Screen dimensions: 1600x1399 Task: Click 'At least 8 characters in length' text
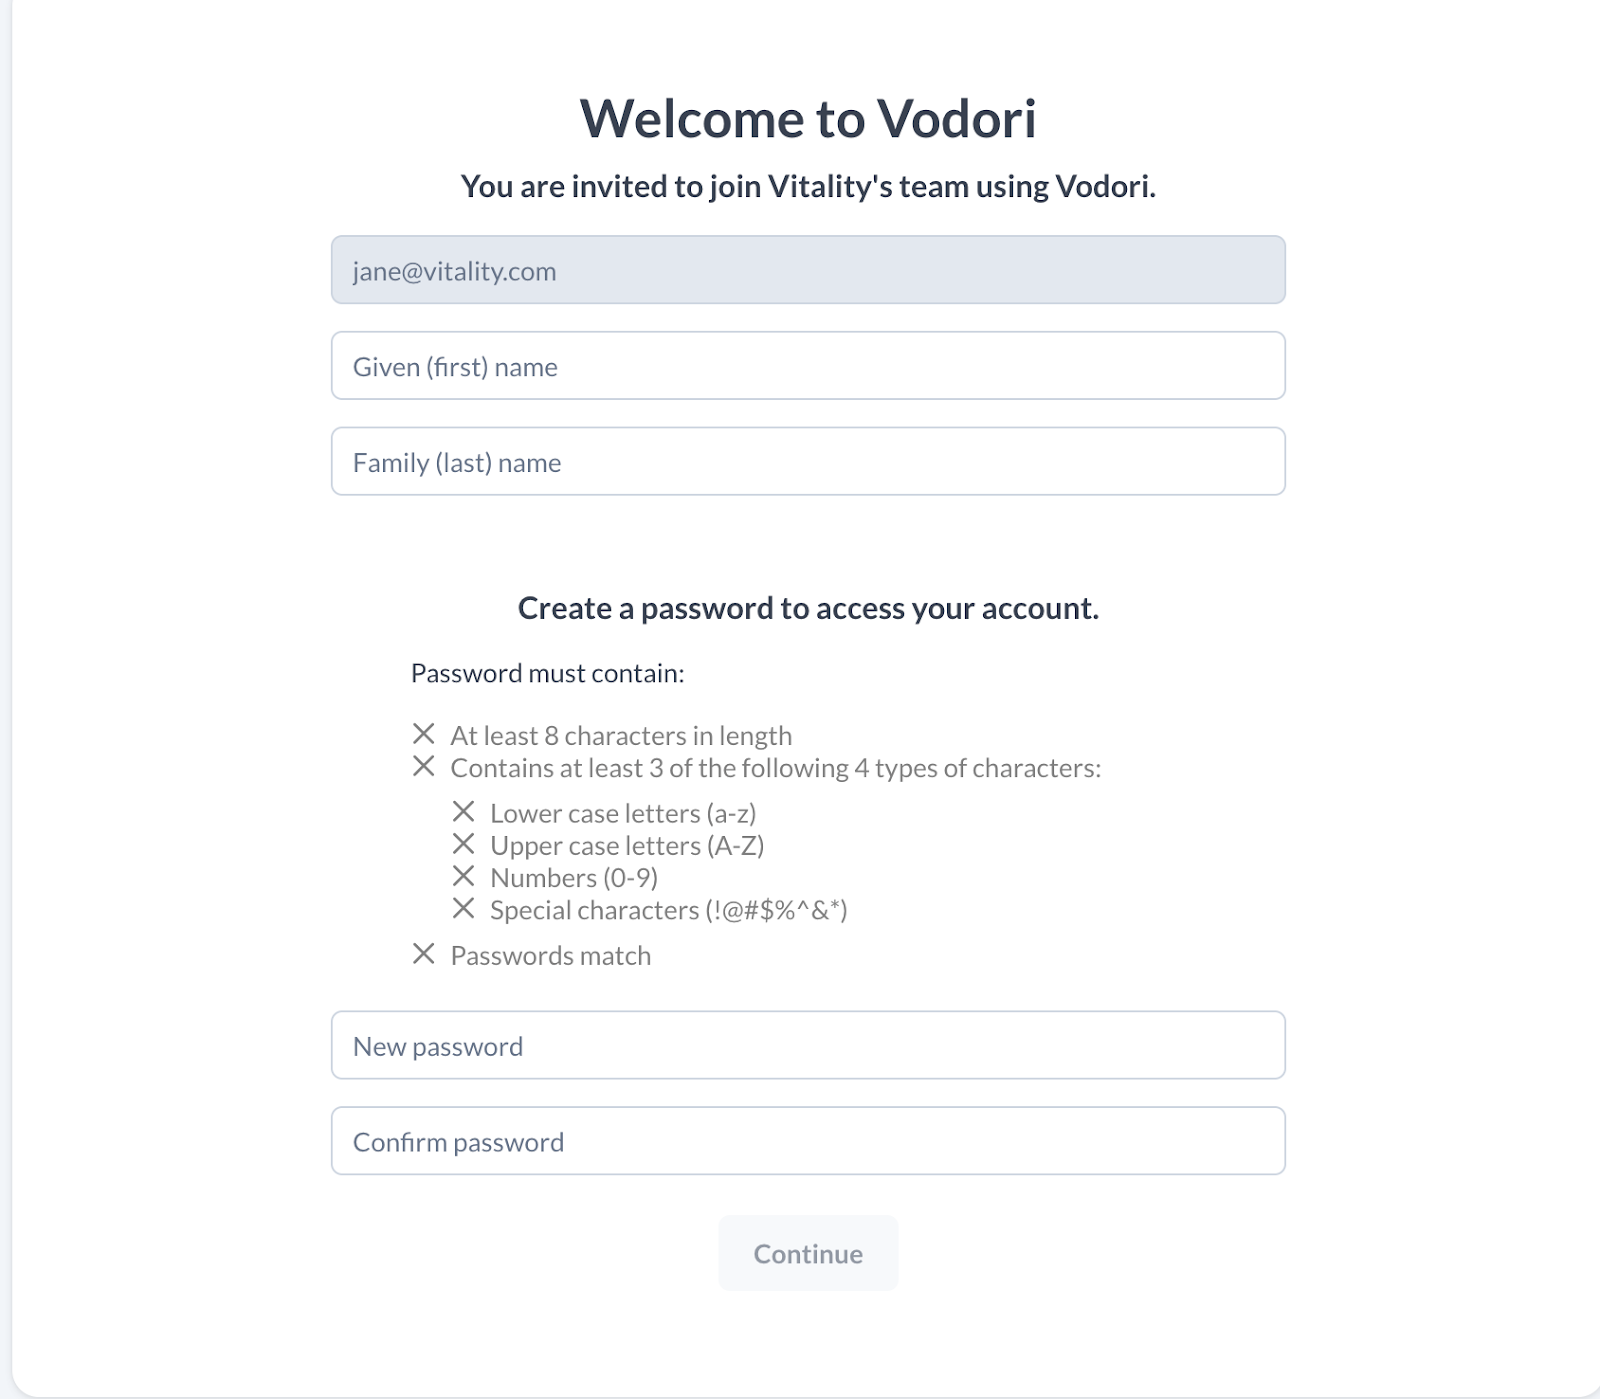coord(621,736)
